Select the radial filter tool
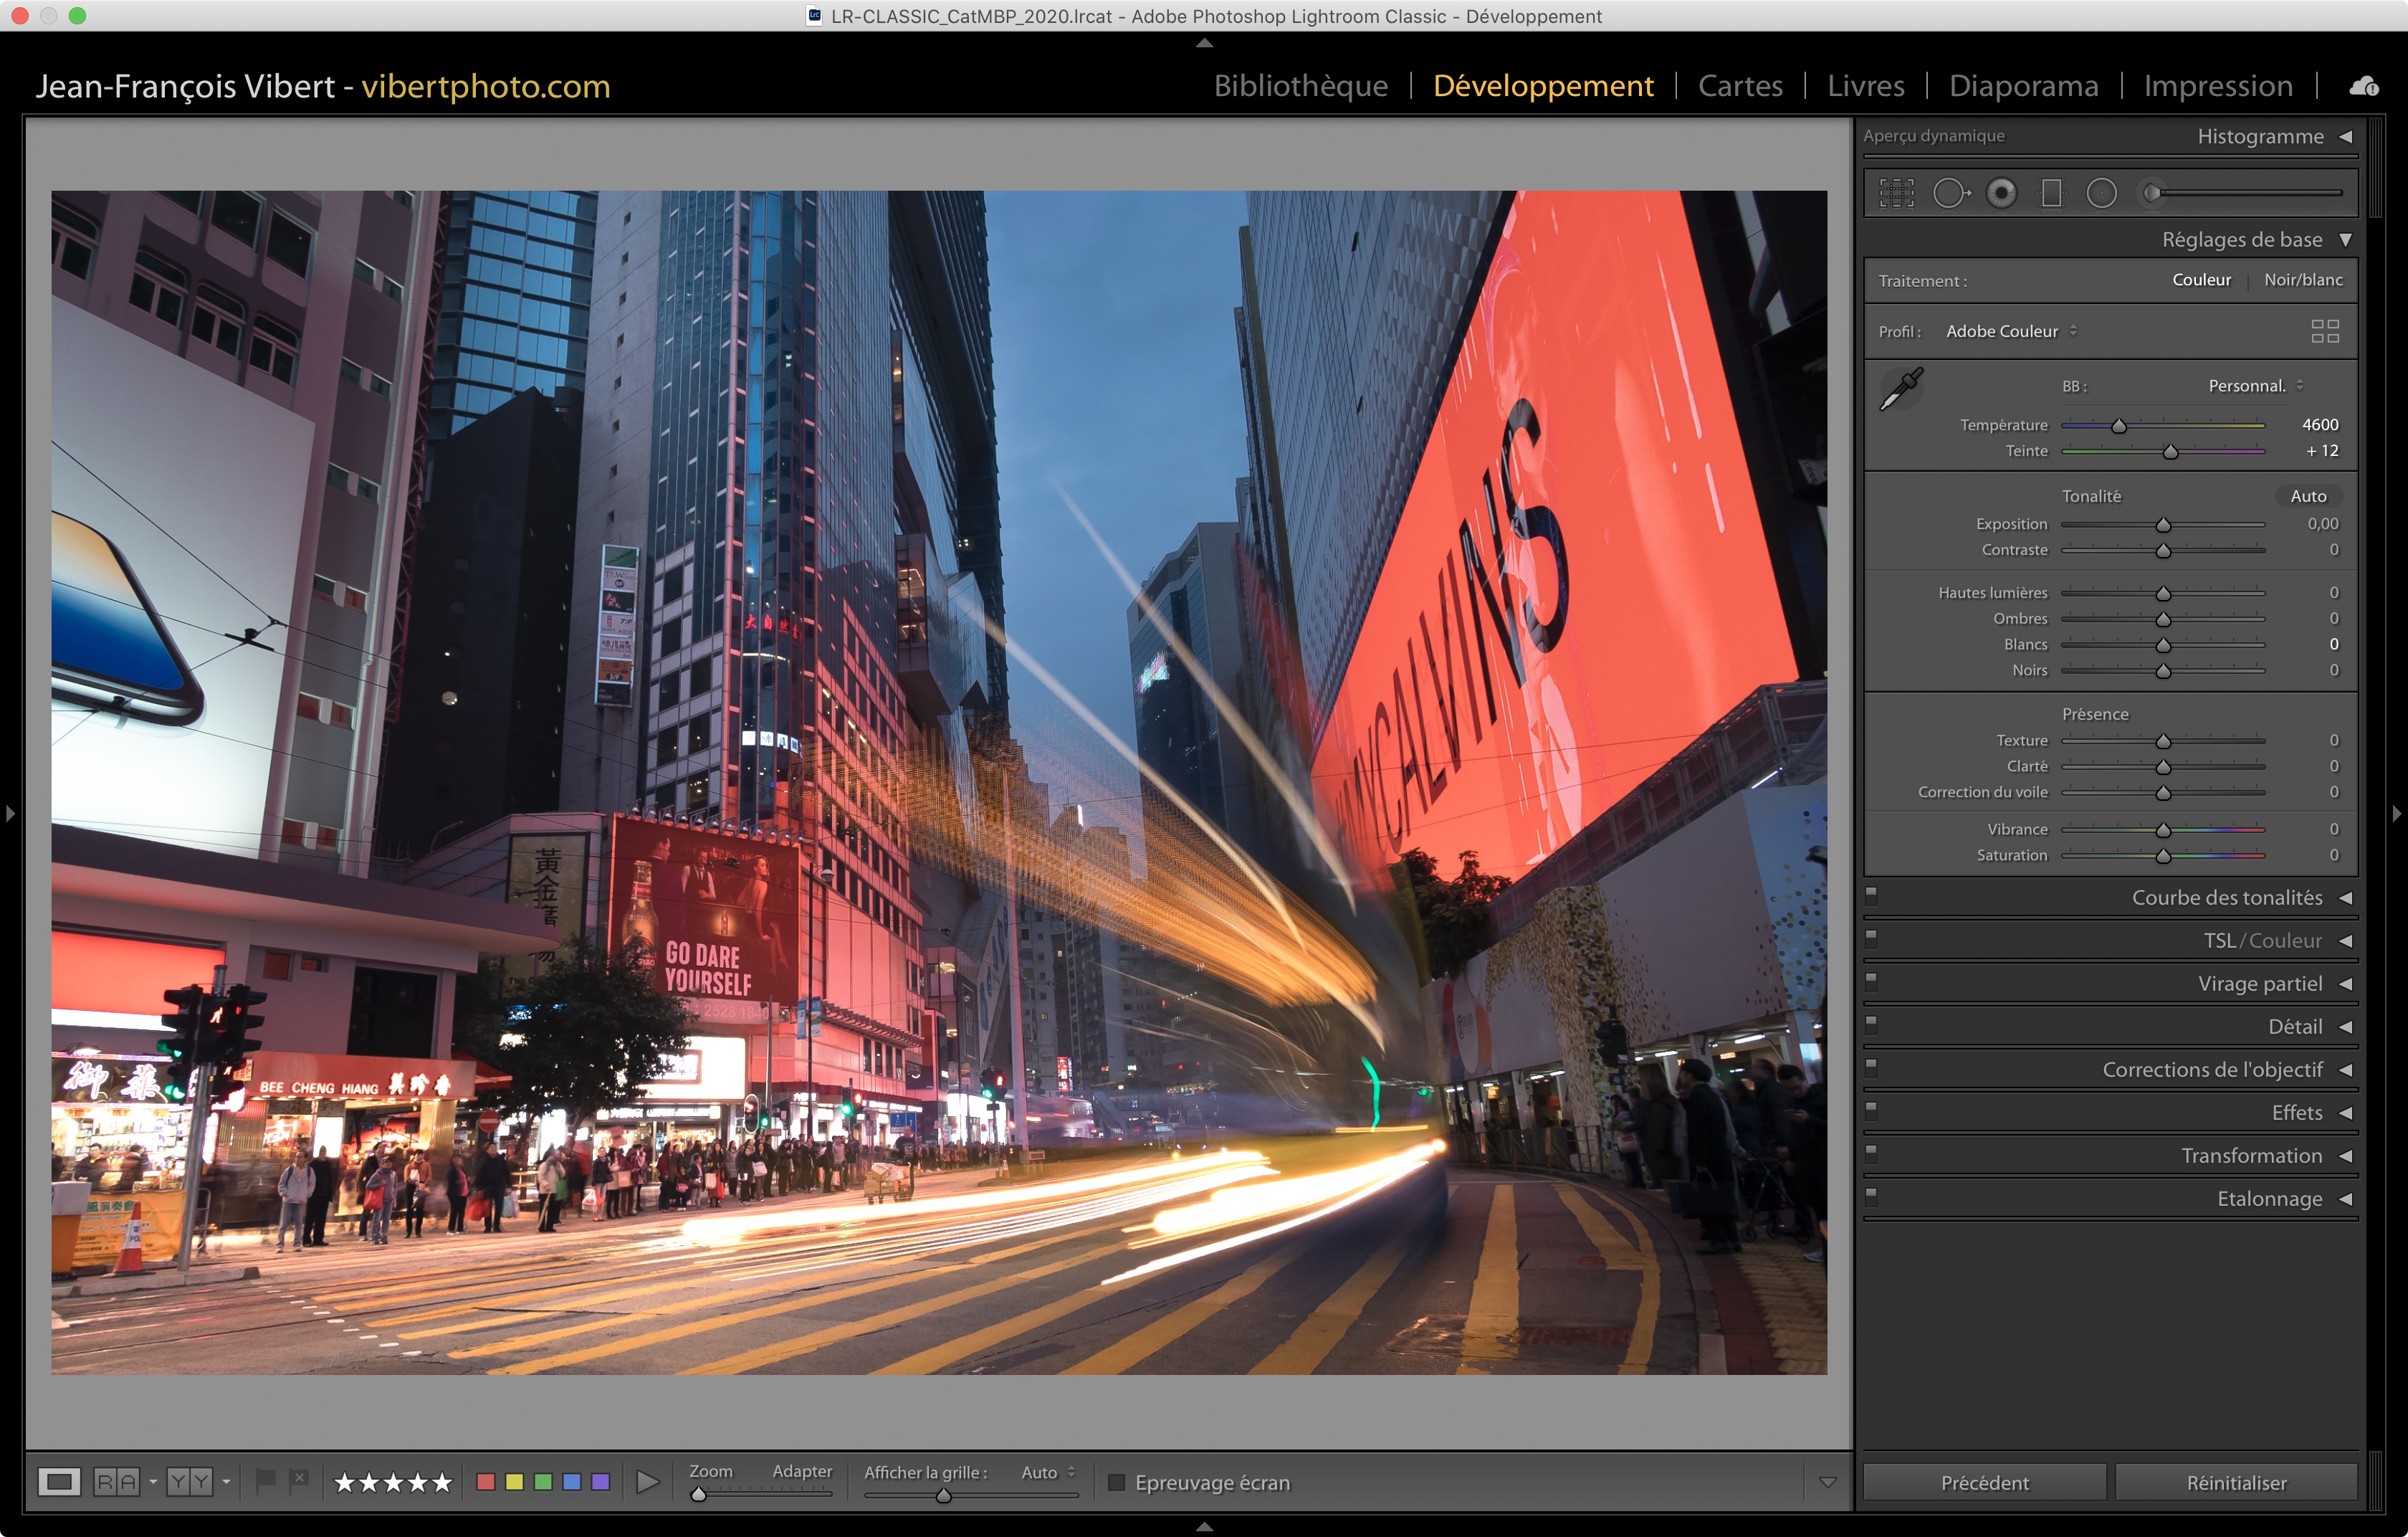Viewport: 2408px width, 1537px height. [2101, 193]
